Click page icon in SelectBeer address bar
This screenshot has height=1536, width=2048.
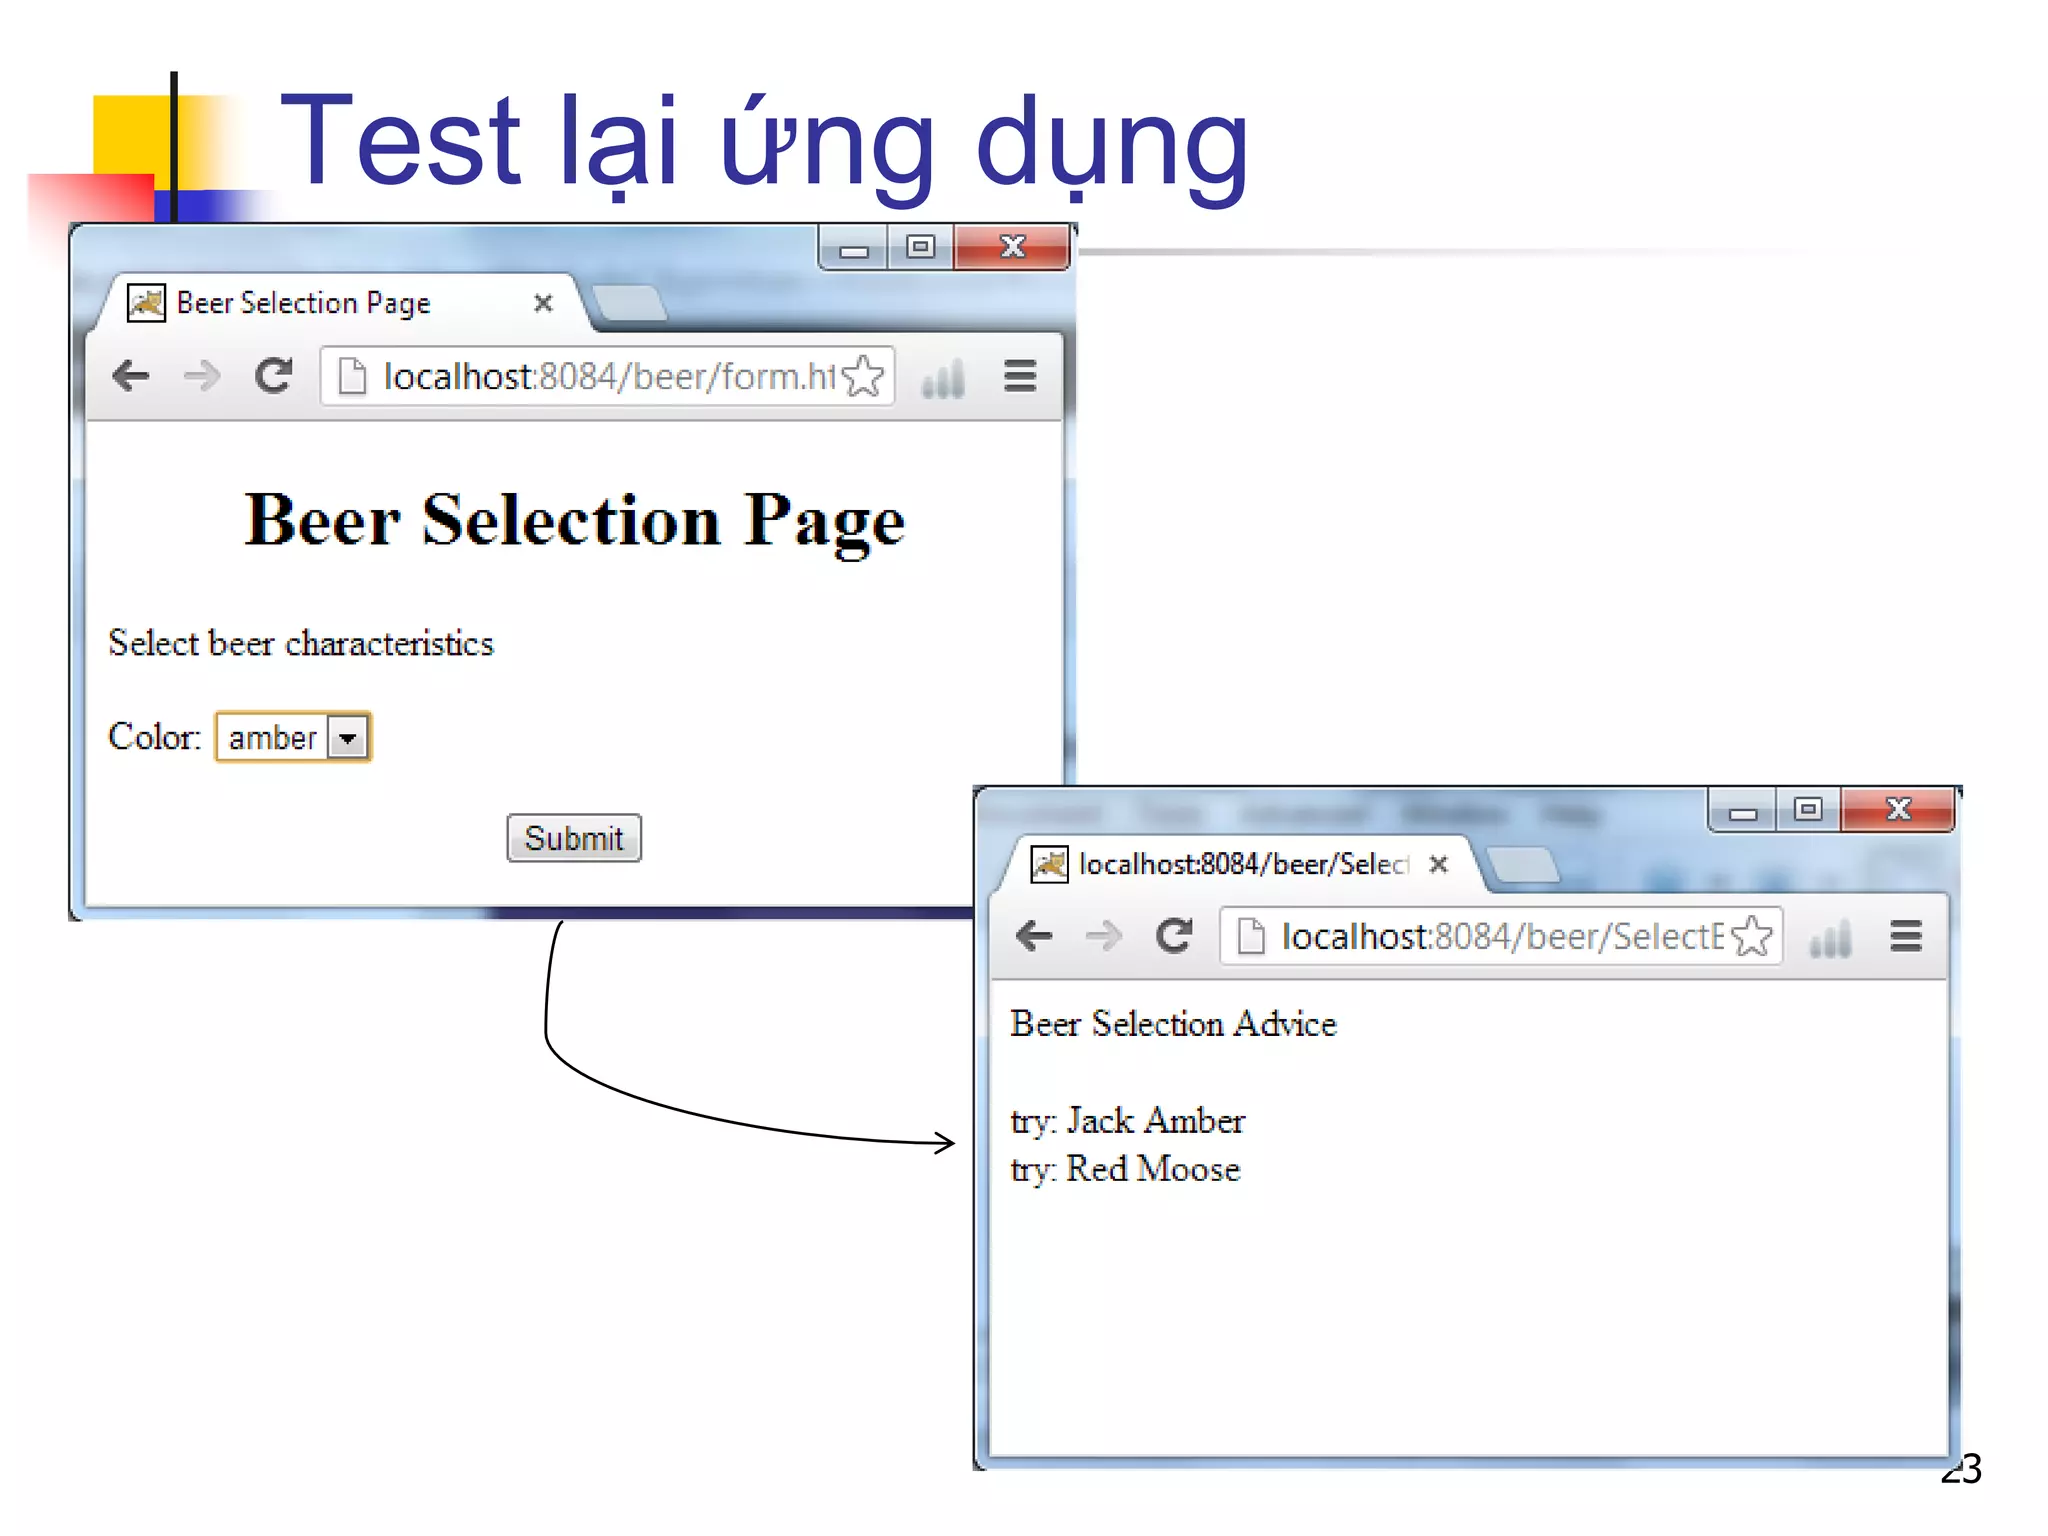click(1251, 937)
